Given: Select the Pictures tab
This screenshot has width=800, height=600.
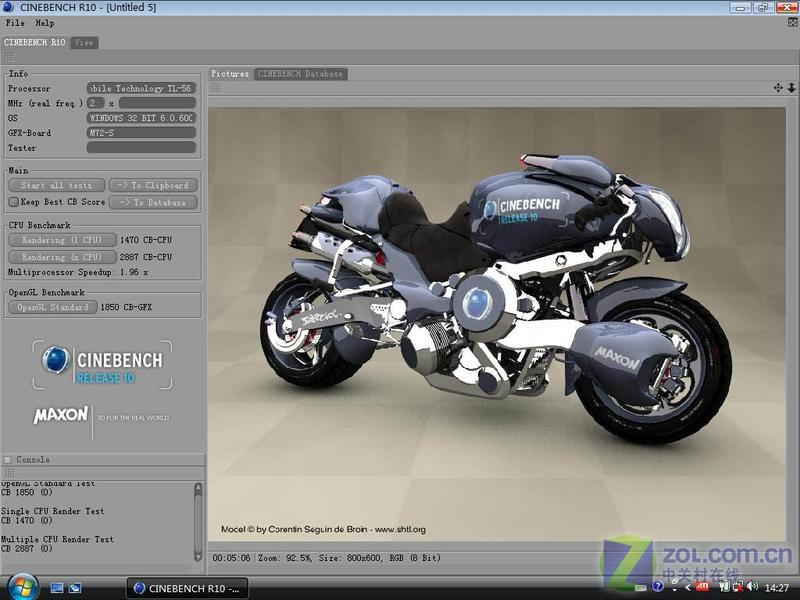Looking at the screenshot, I should (x=230, y=74).
